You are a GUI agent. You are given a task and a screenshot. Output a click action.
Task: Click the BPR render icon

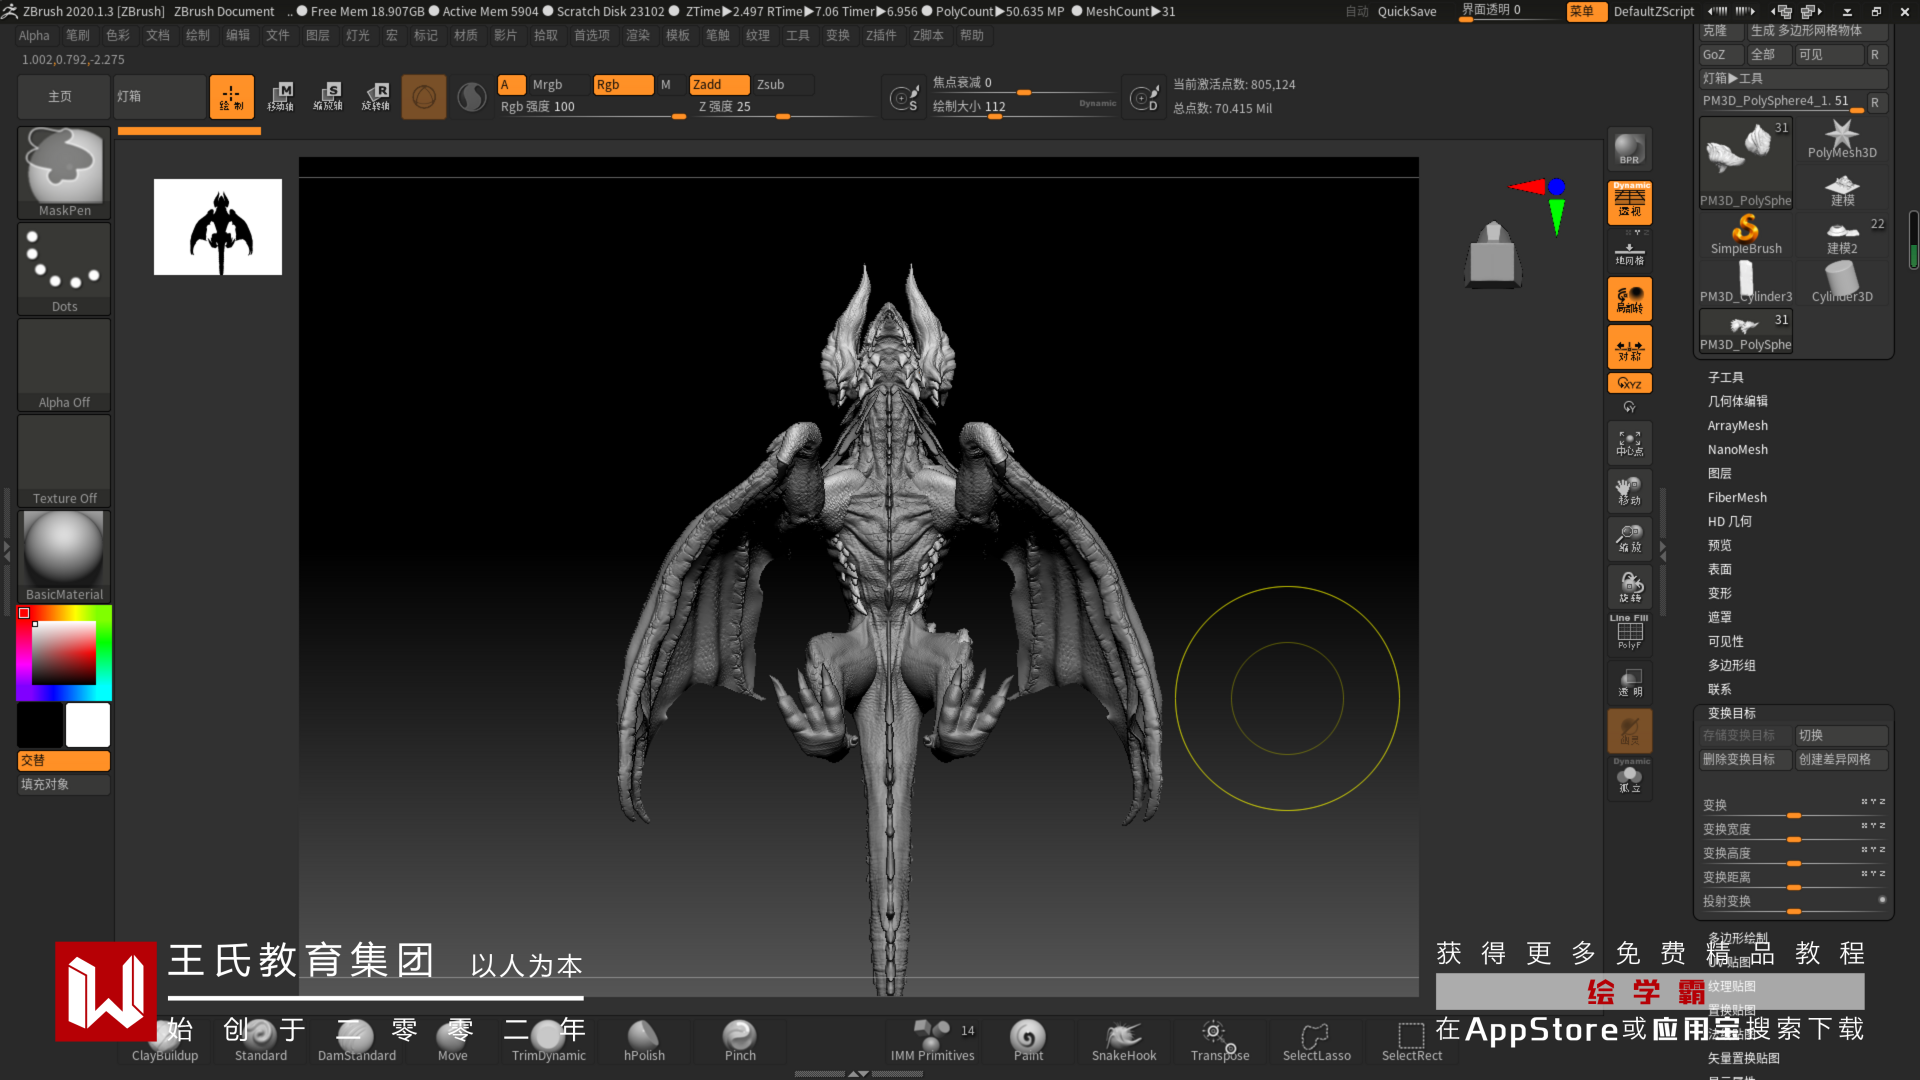(x=1629, y=150)
